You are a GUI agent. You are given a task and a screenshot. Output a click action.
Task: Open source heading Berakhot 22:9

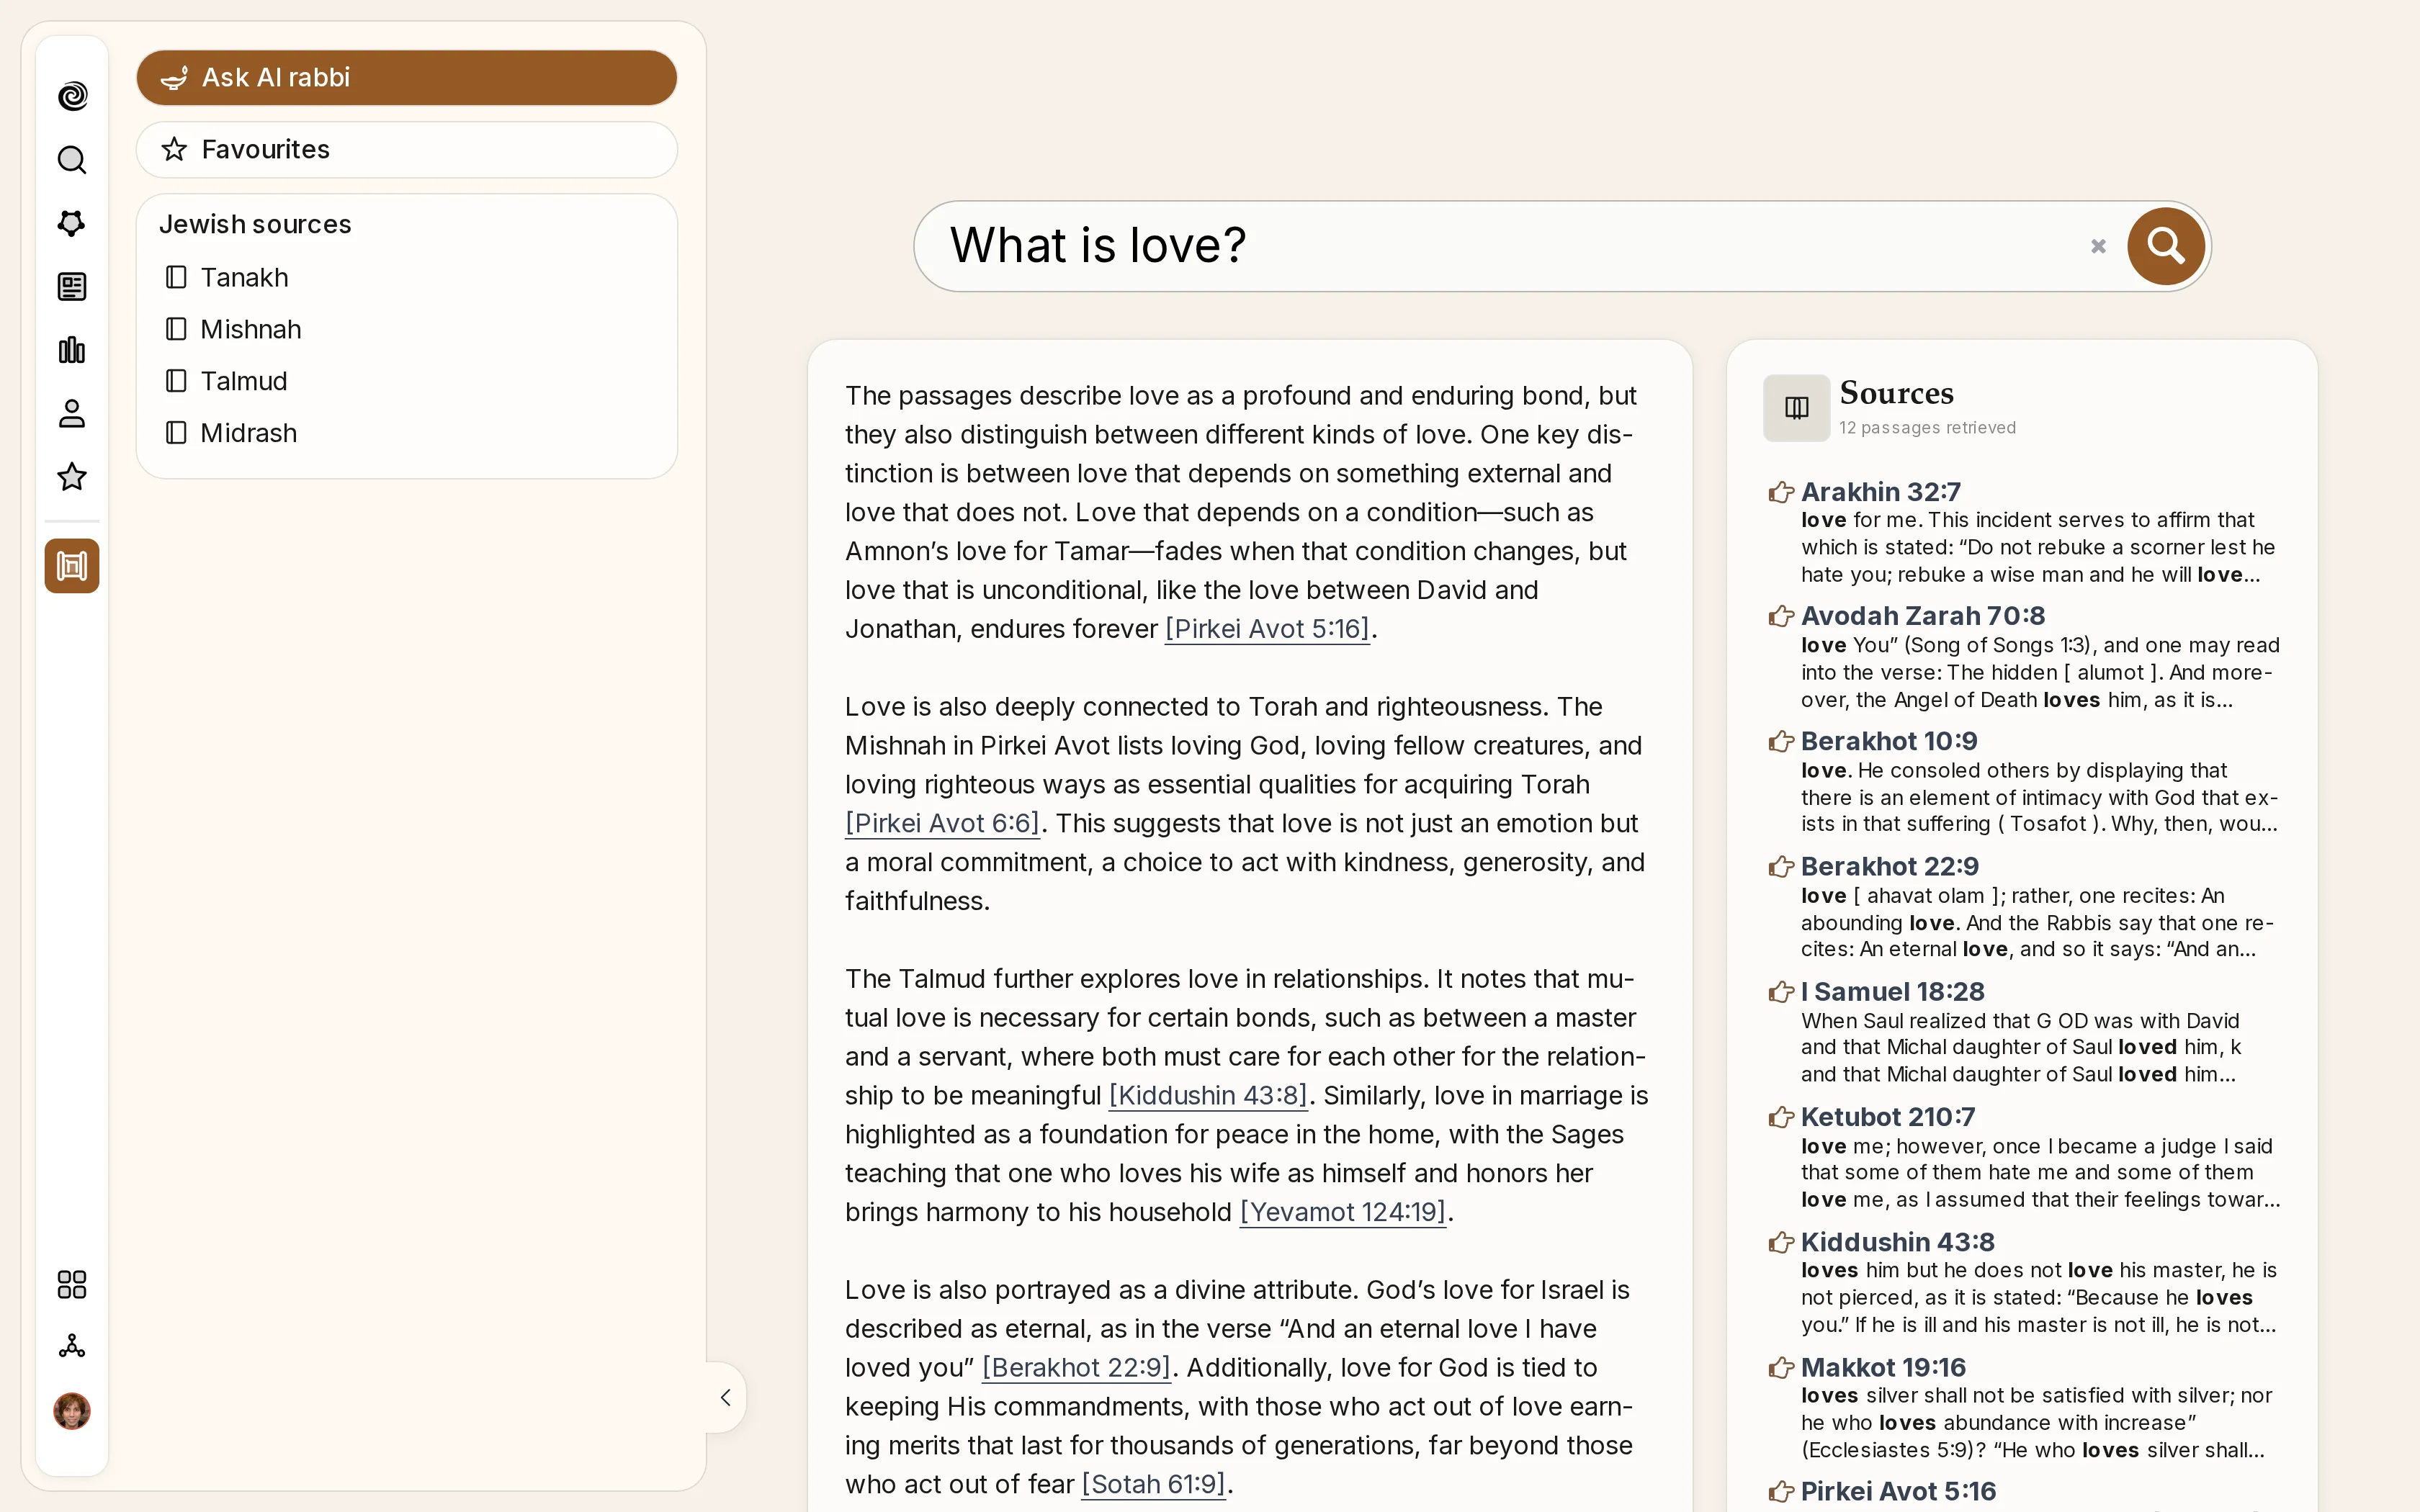1889,866
